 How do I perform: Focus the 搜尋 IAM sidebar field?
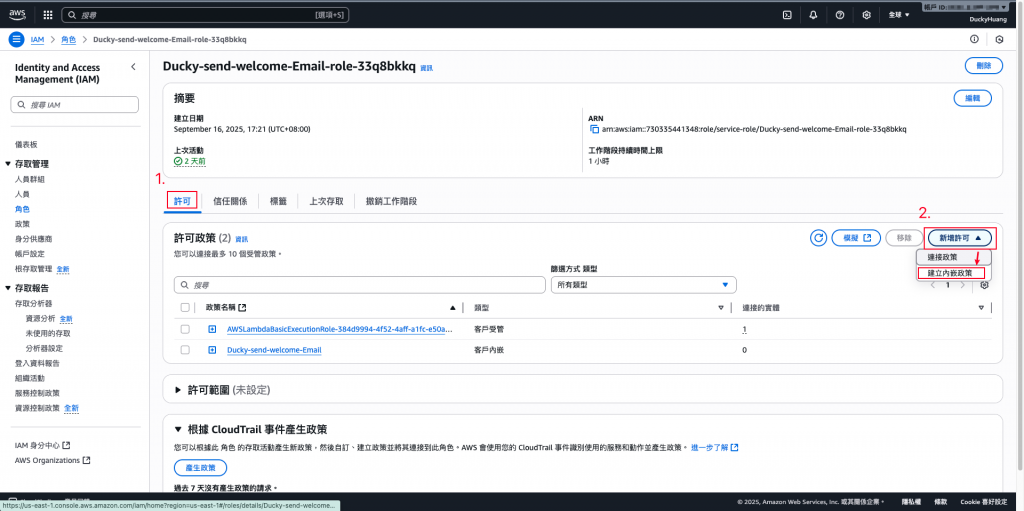pyautogui.click(x=74, y=105)
